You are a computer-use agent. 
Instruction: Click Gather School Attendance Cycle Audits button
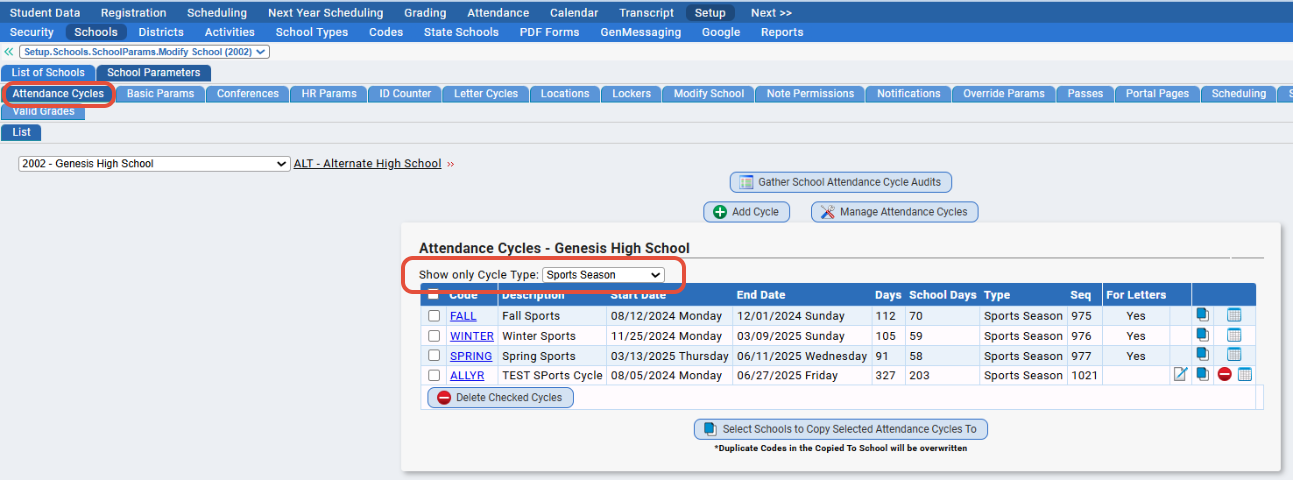[841, 182]
